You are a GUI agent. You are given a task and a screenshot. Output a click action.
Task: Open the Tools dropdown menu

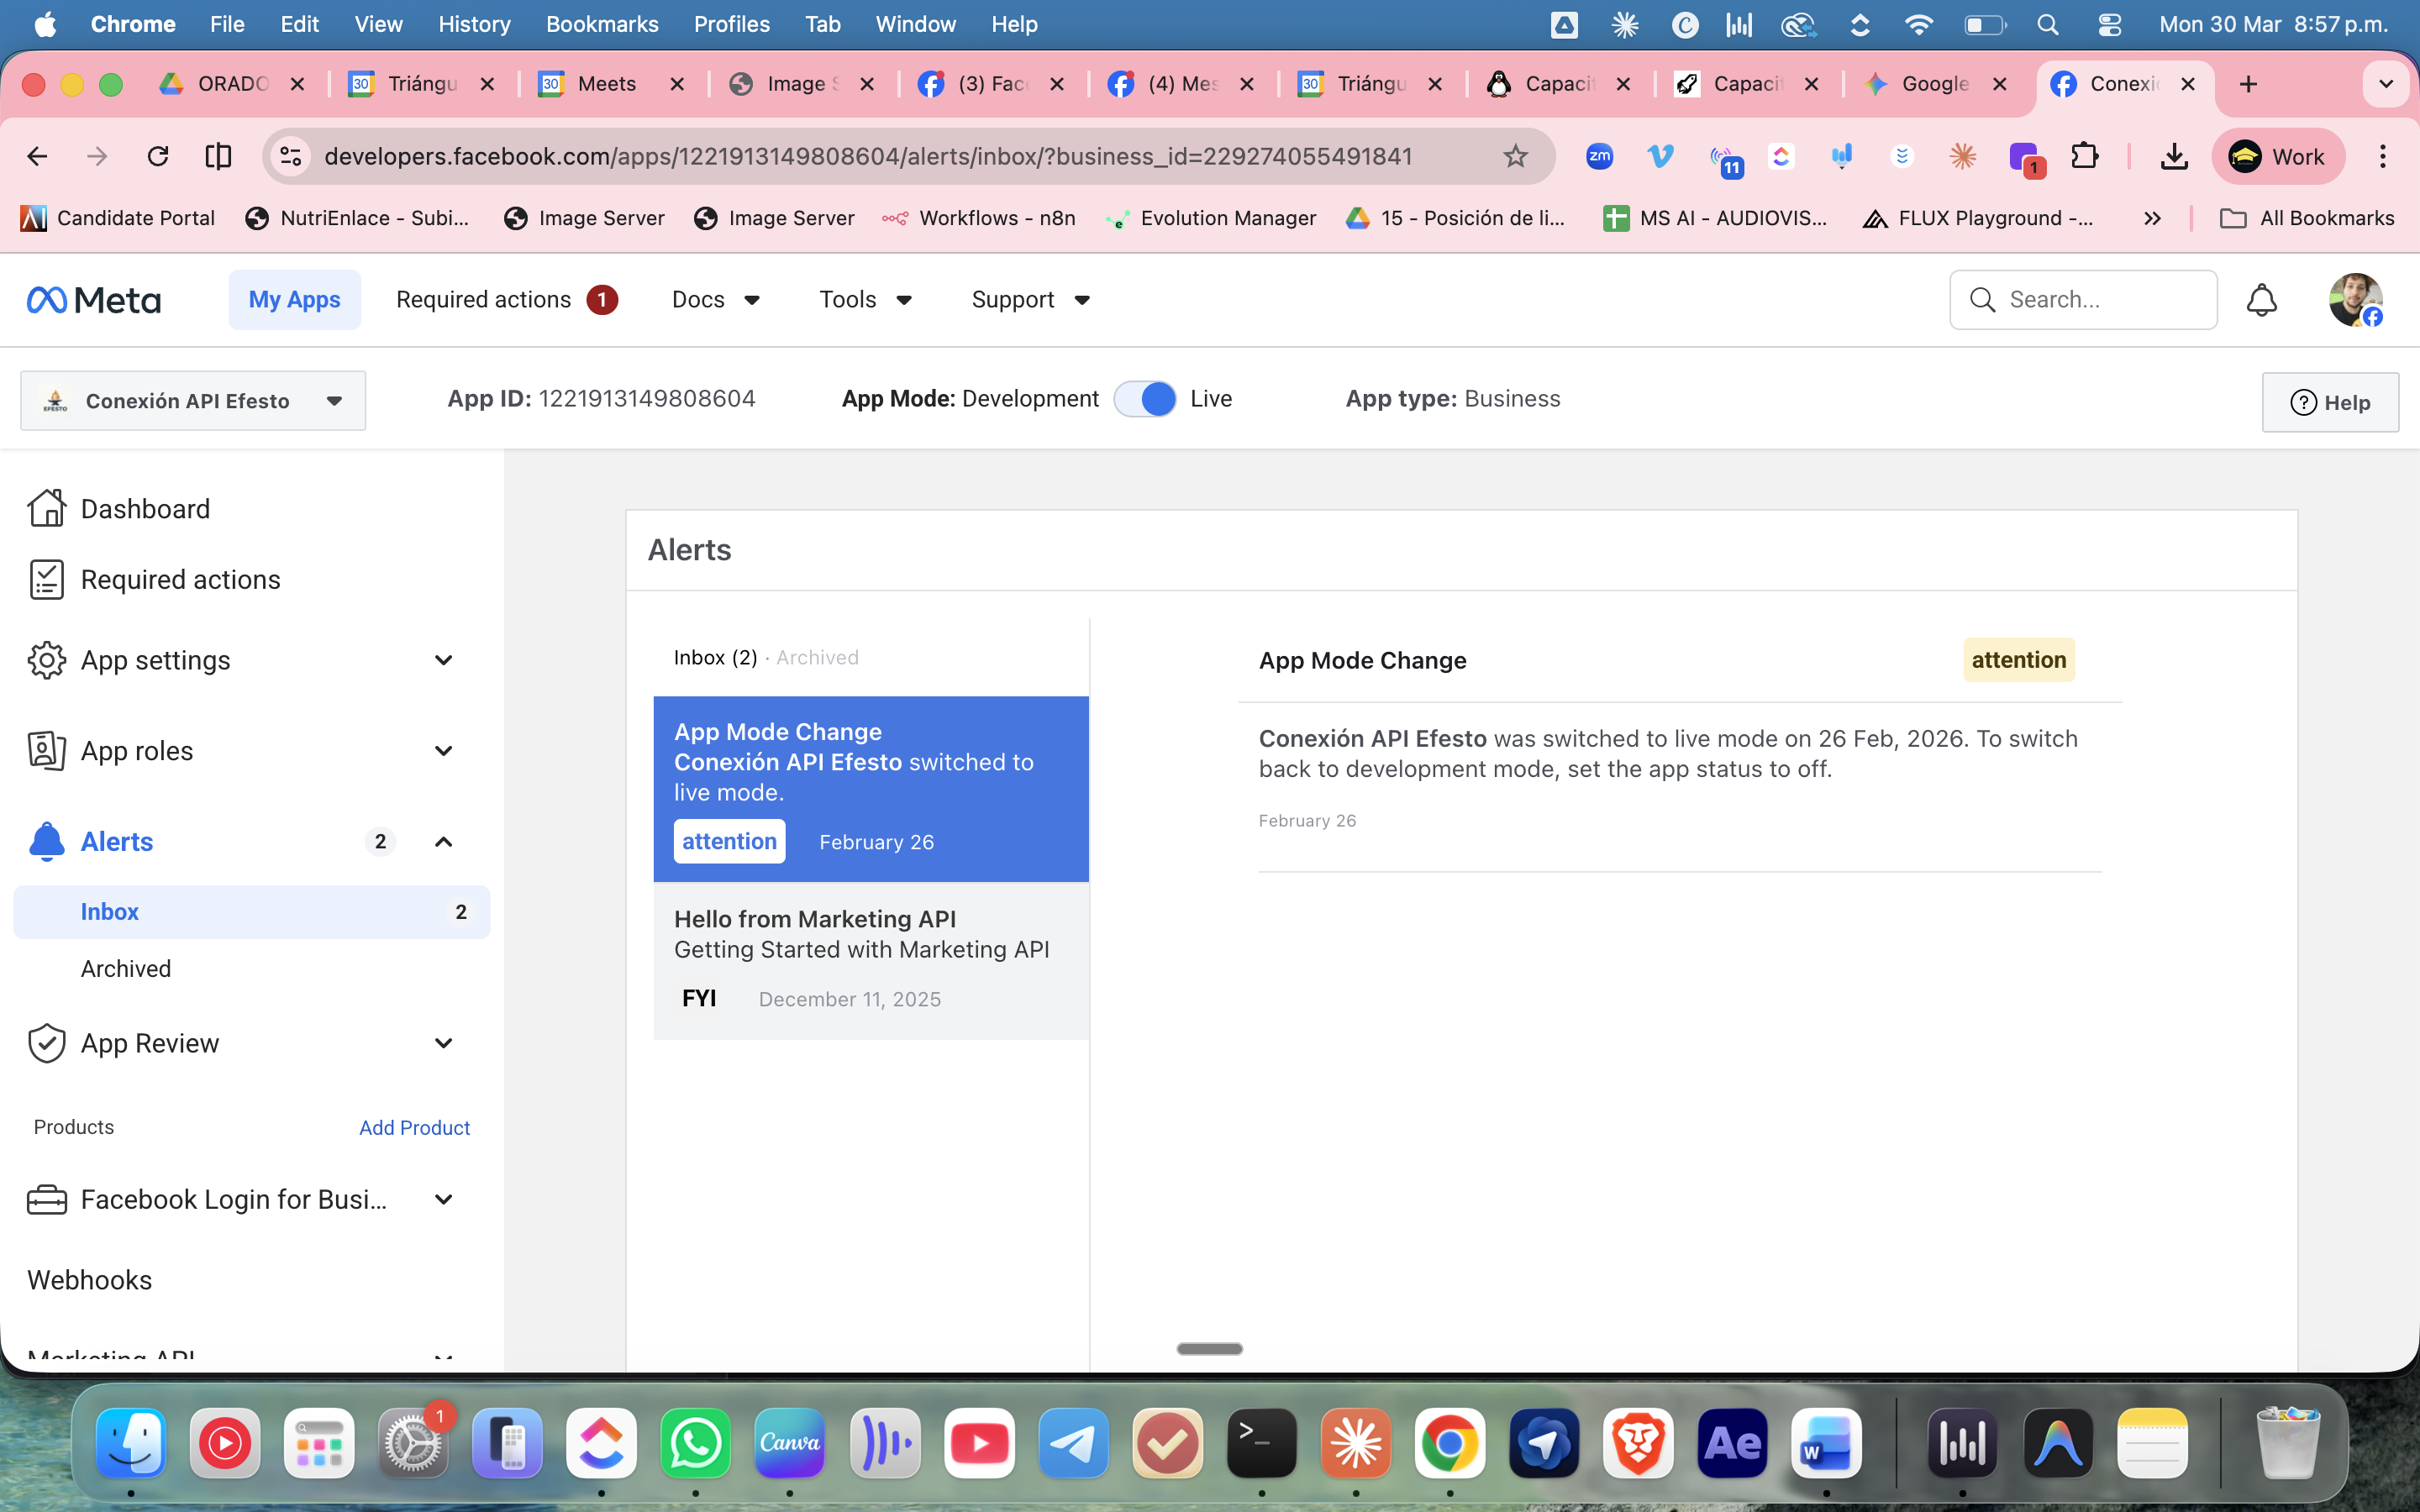865,300
